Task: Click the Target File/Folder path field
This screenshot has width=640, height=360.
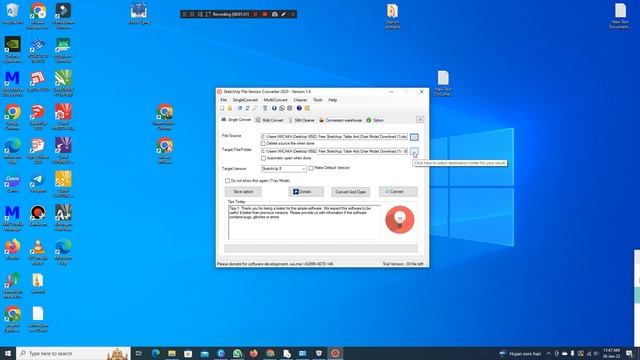Action: pos(334,151)
